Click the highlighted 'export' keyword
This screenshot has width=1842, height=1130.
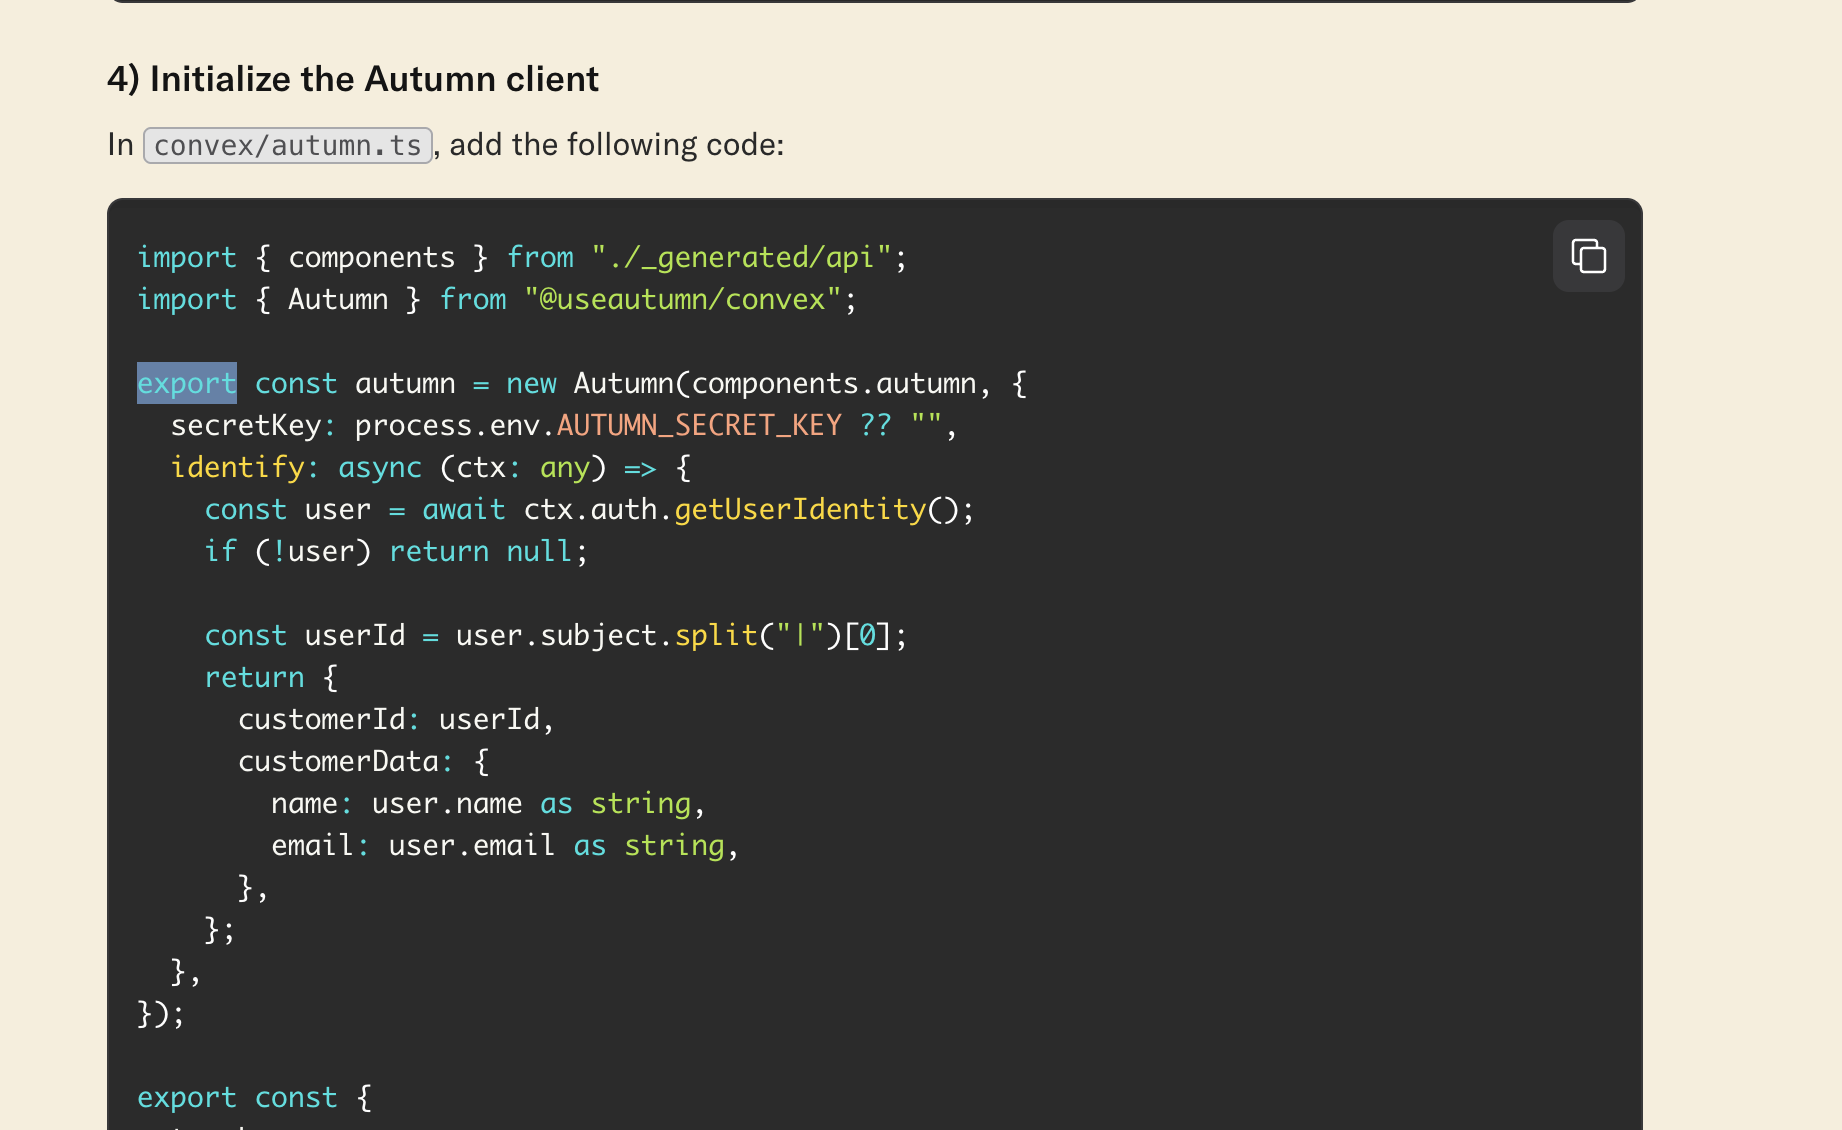click(x=187, y=383)
